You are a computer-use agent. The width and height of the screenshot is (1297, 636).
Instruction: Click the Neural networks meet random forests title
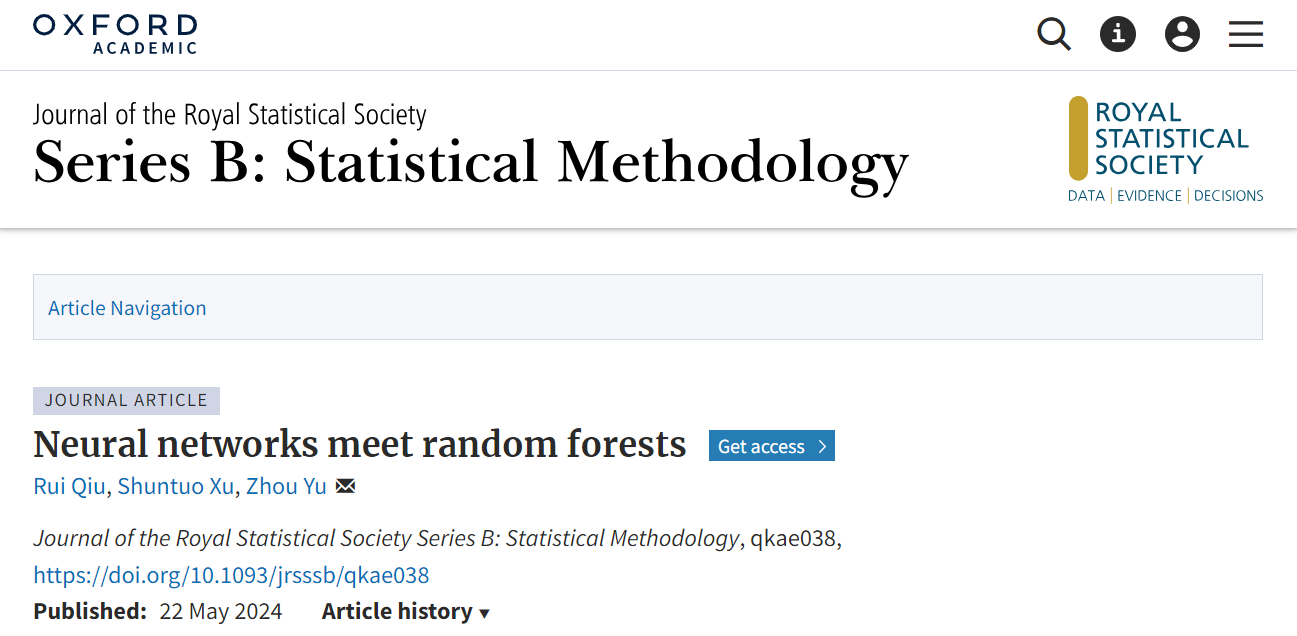tap(359, 444)
